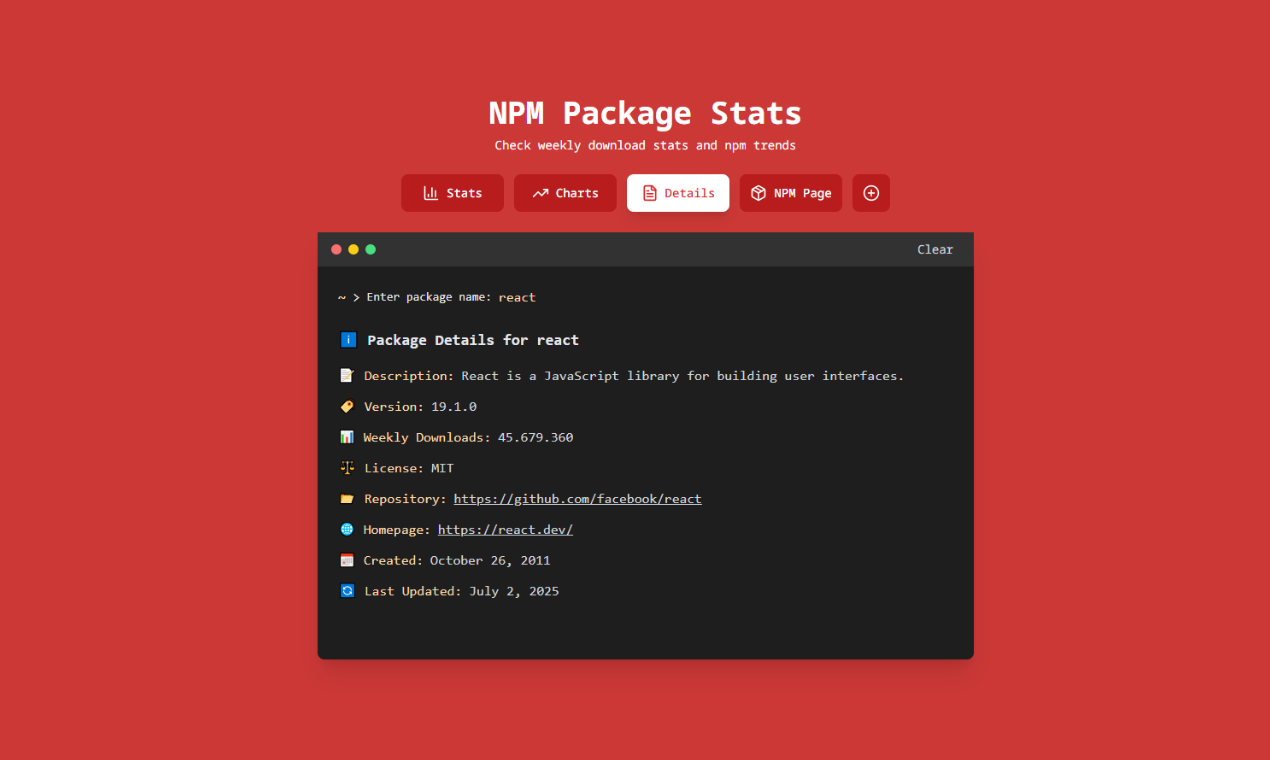
Task: Click the version value 19.1.0
Action: click(x=454, y=407)
